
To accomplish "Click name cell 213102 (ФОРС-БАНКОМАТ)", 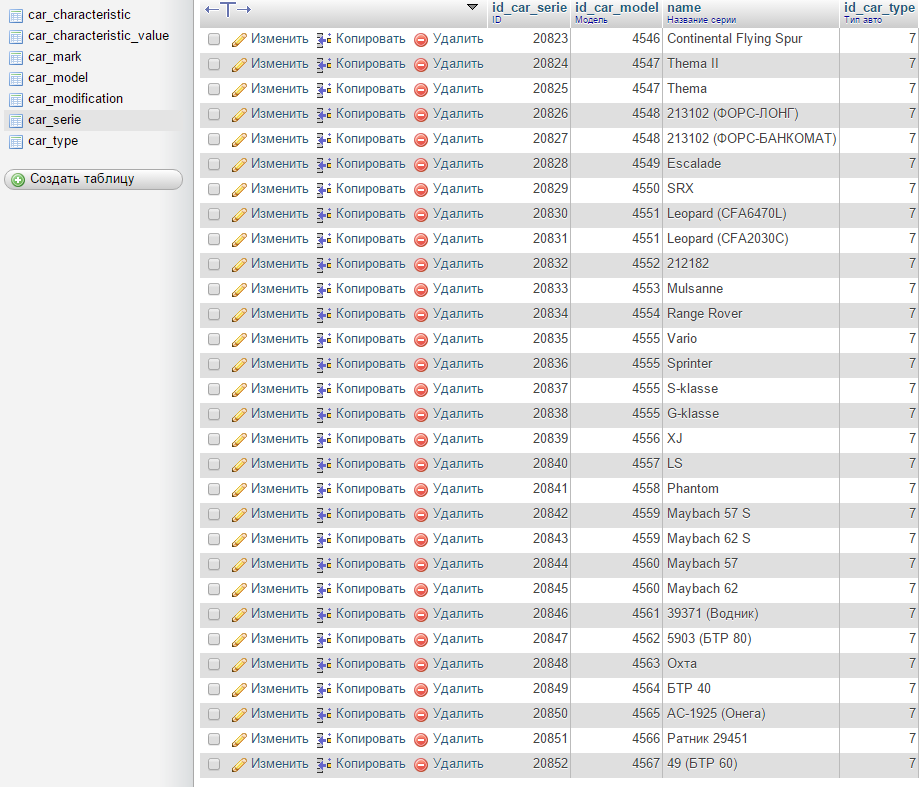I will [751, 138].
